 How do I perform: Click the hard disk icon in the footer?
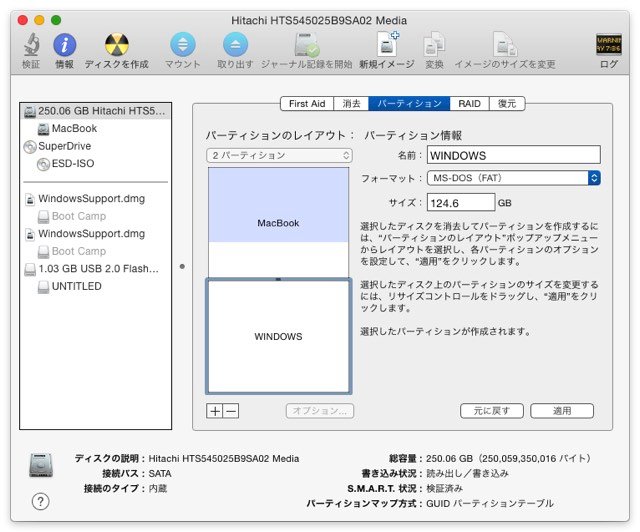tap(41, 465)
